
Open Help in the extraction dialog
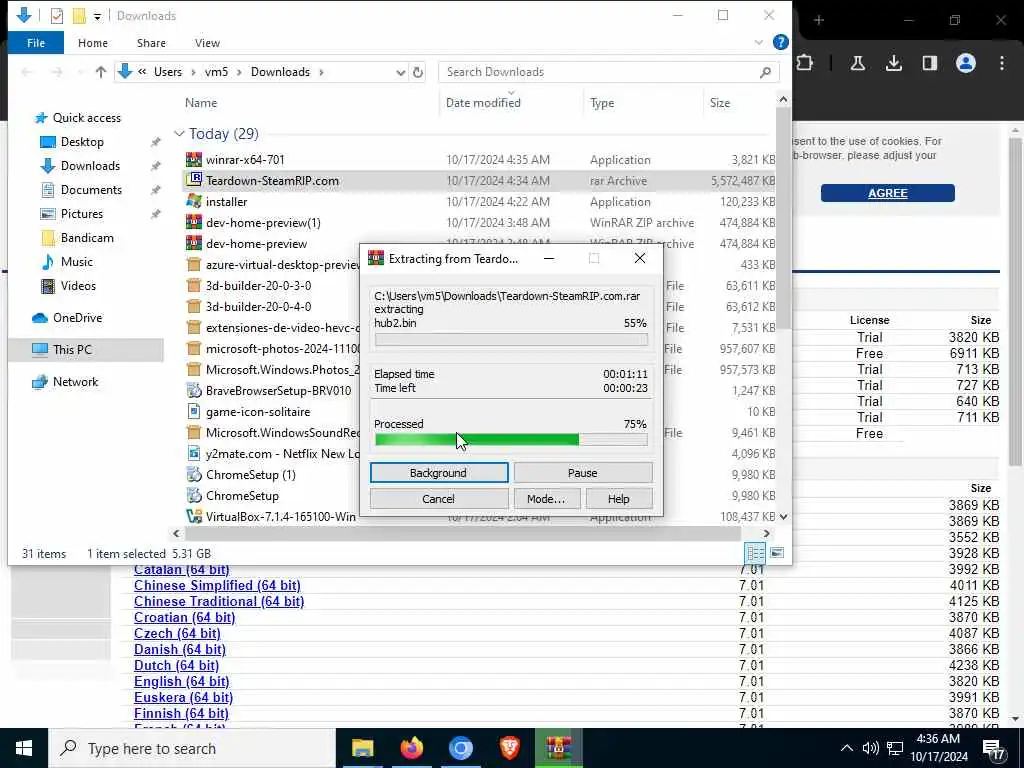click(618, 499)
